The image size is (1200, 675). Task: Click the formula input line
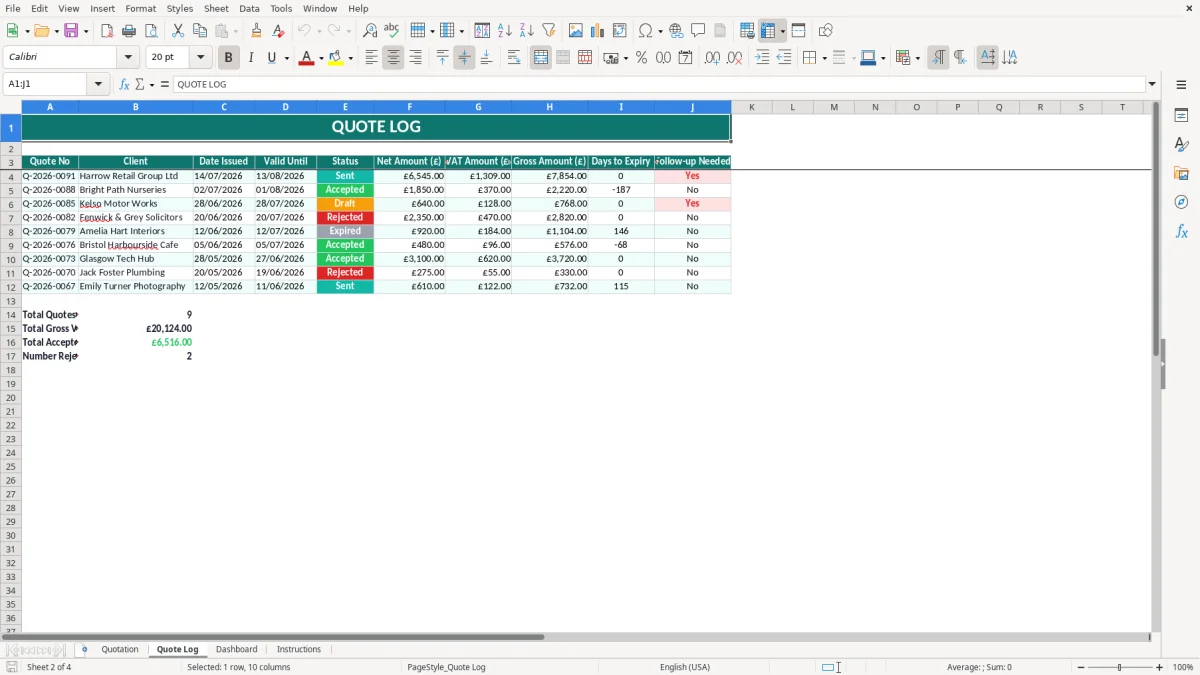pyautogui.click(x=658, y=85)
